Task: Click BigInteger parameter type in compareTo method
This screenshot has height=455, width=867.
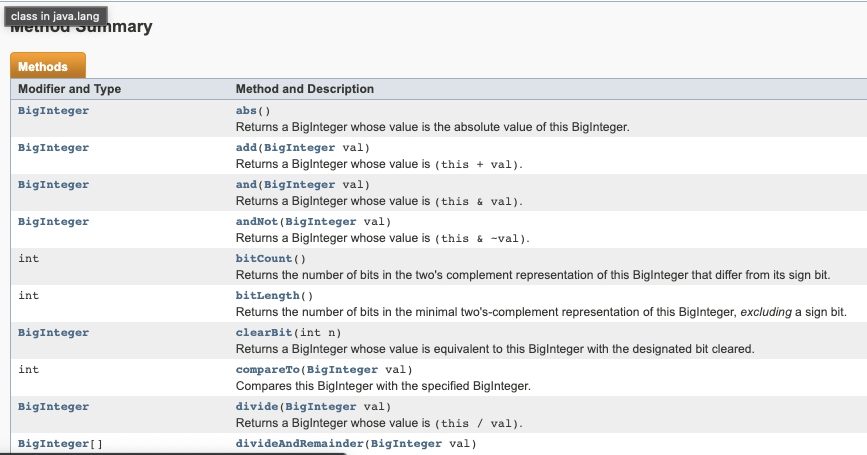Action: [x=341, y=370]
